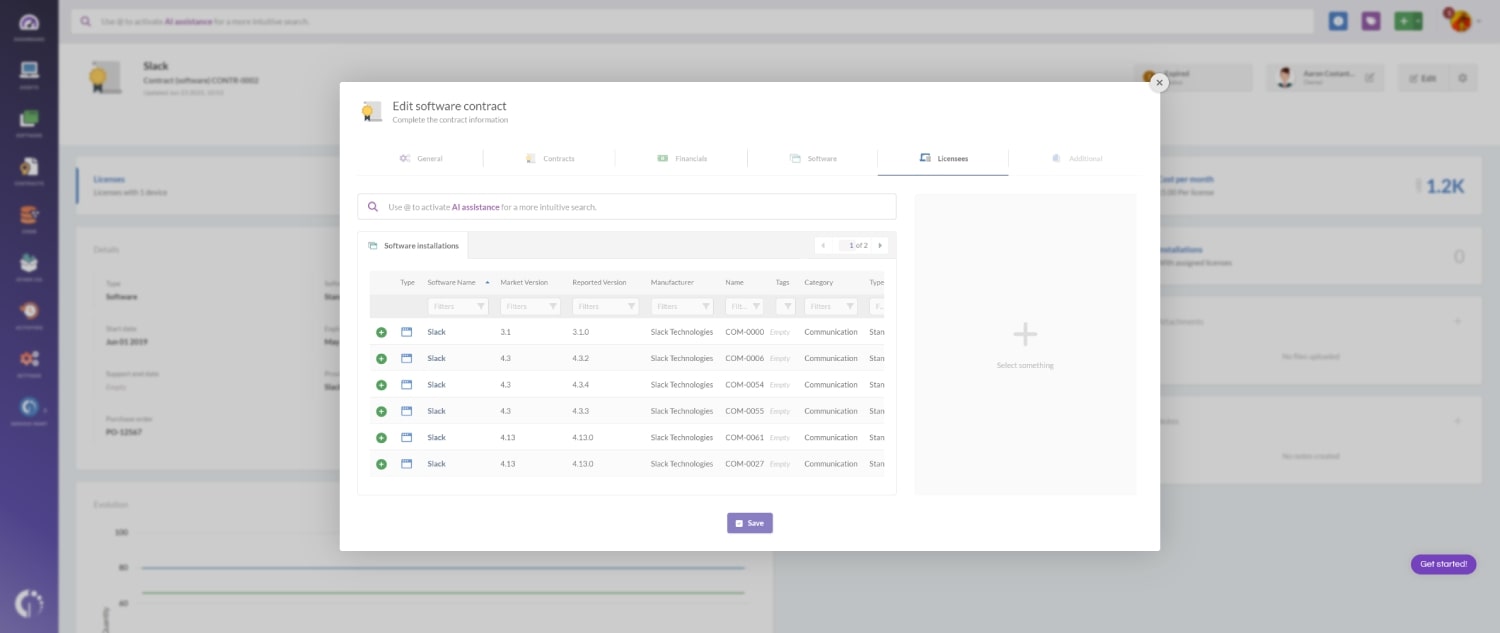Close the Edit software contract dialog

point(1159,83)
